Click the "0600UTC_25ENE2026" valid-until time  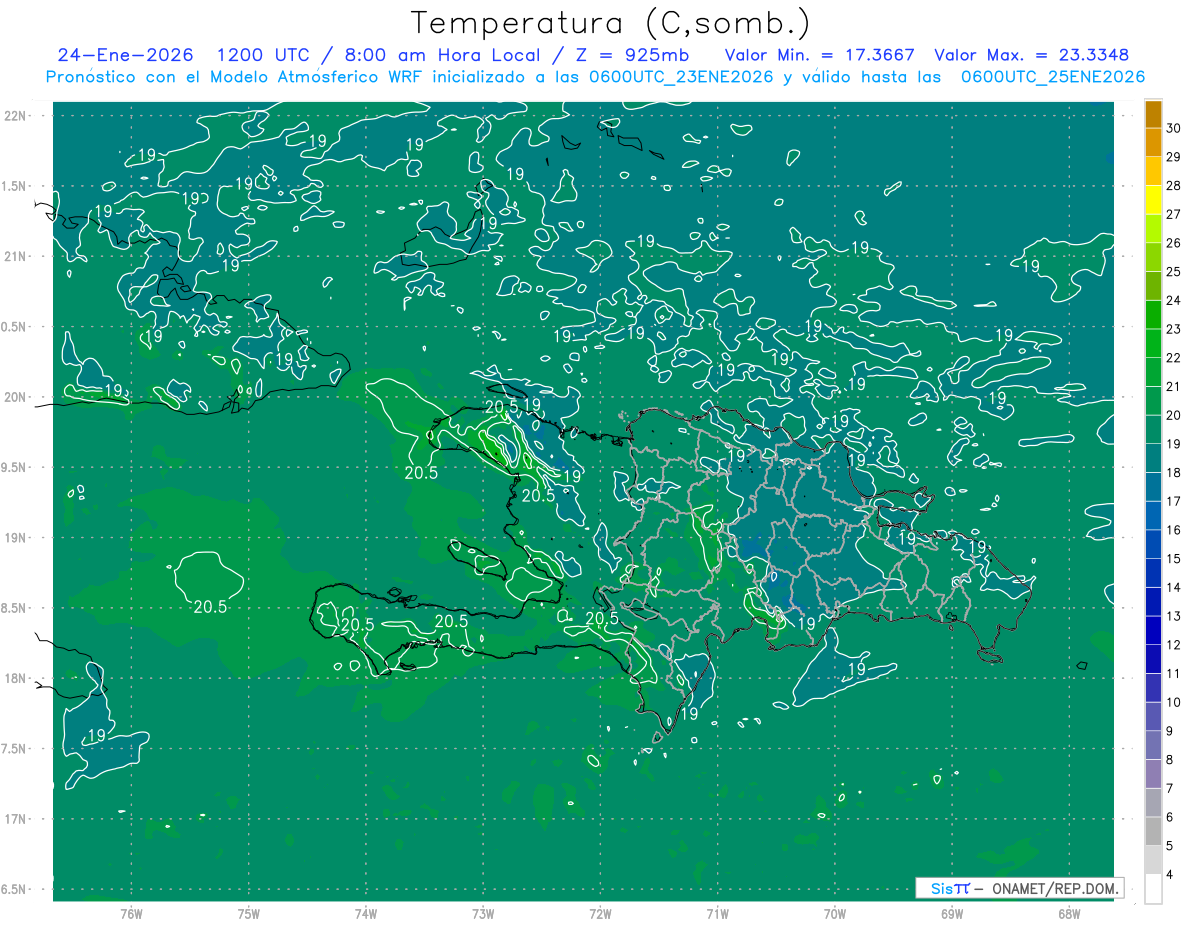tap(1053, 77)
